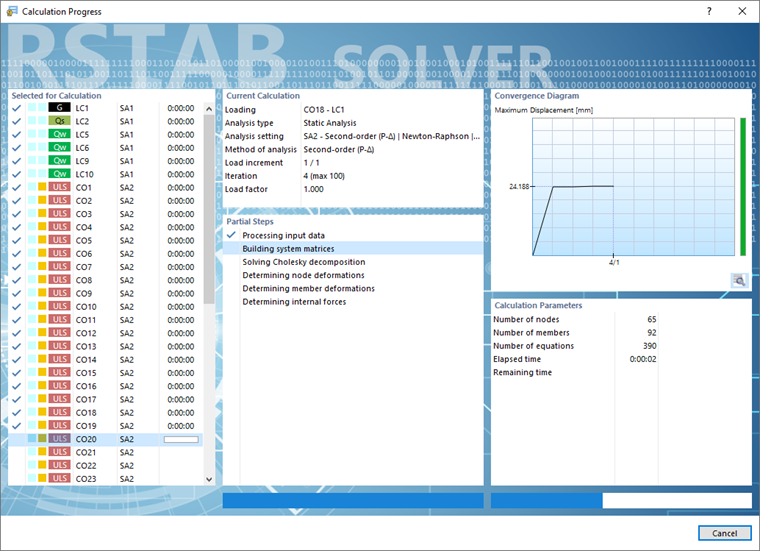The image size is (760, 551).
Task: Click the checkmark beside CO14
Action: coord(16,360)
